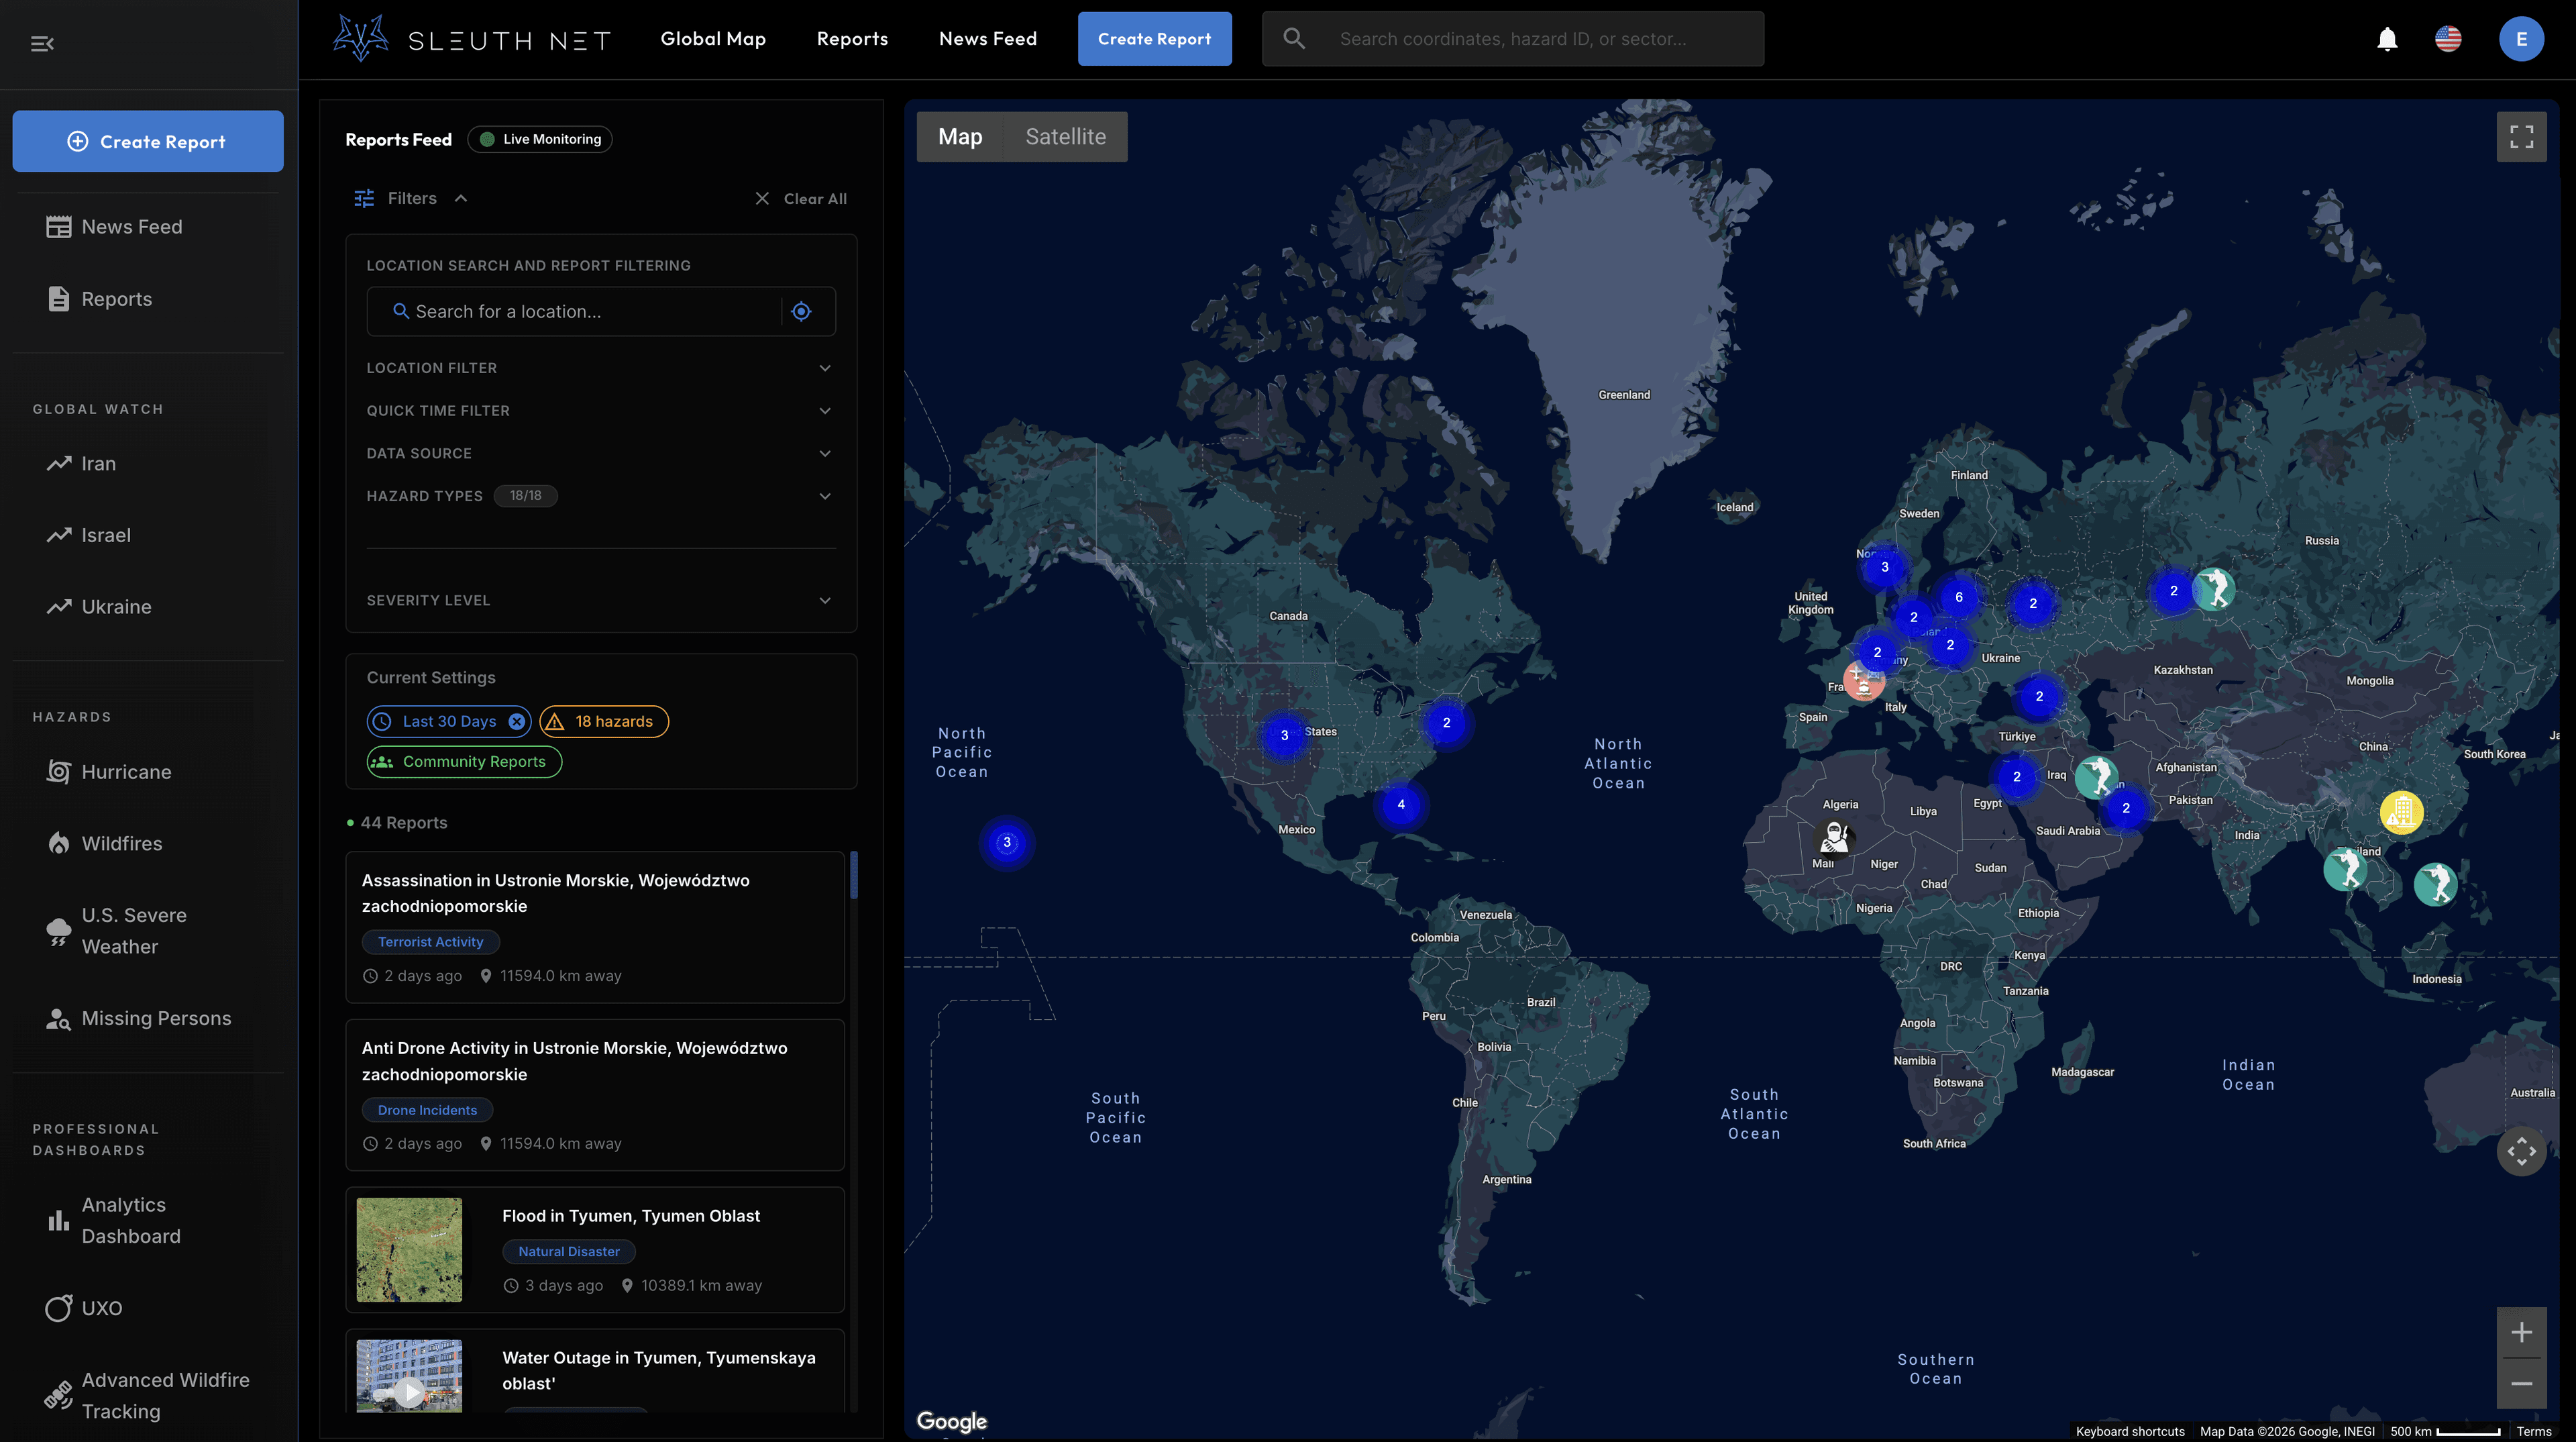Use my current location target icon
2576x1442 pixels.
[801, 311]
